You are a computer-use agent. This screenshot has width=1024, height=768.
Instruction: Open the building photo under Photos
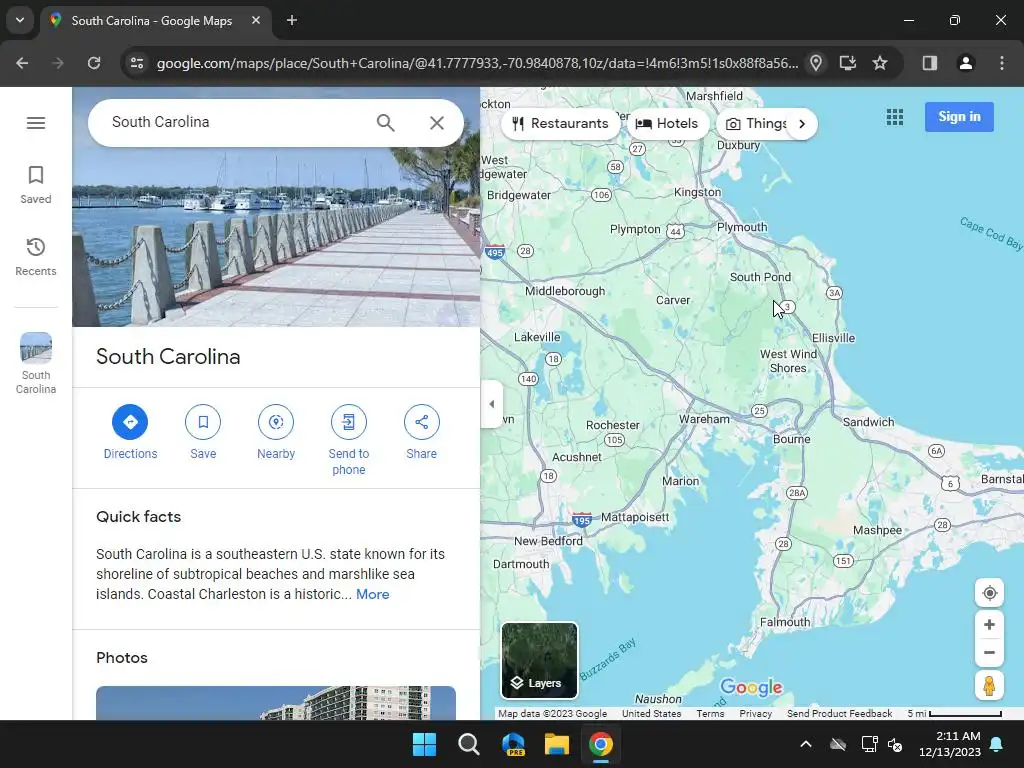[x=276, y=703]
